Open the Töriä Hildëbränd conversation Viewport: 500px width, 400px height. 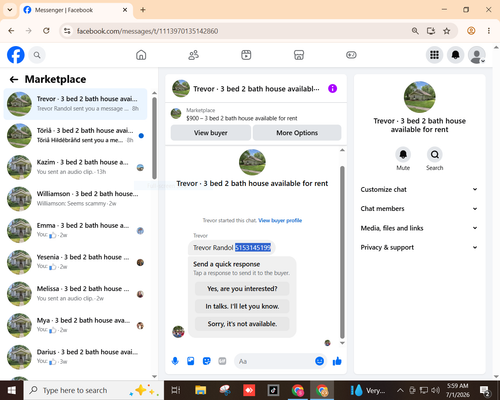pos(75,136)
